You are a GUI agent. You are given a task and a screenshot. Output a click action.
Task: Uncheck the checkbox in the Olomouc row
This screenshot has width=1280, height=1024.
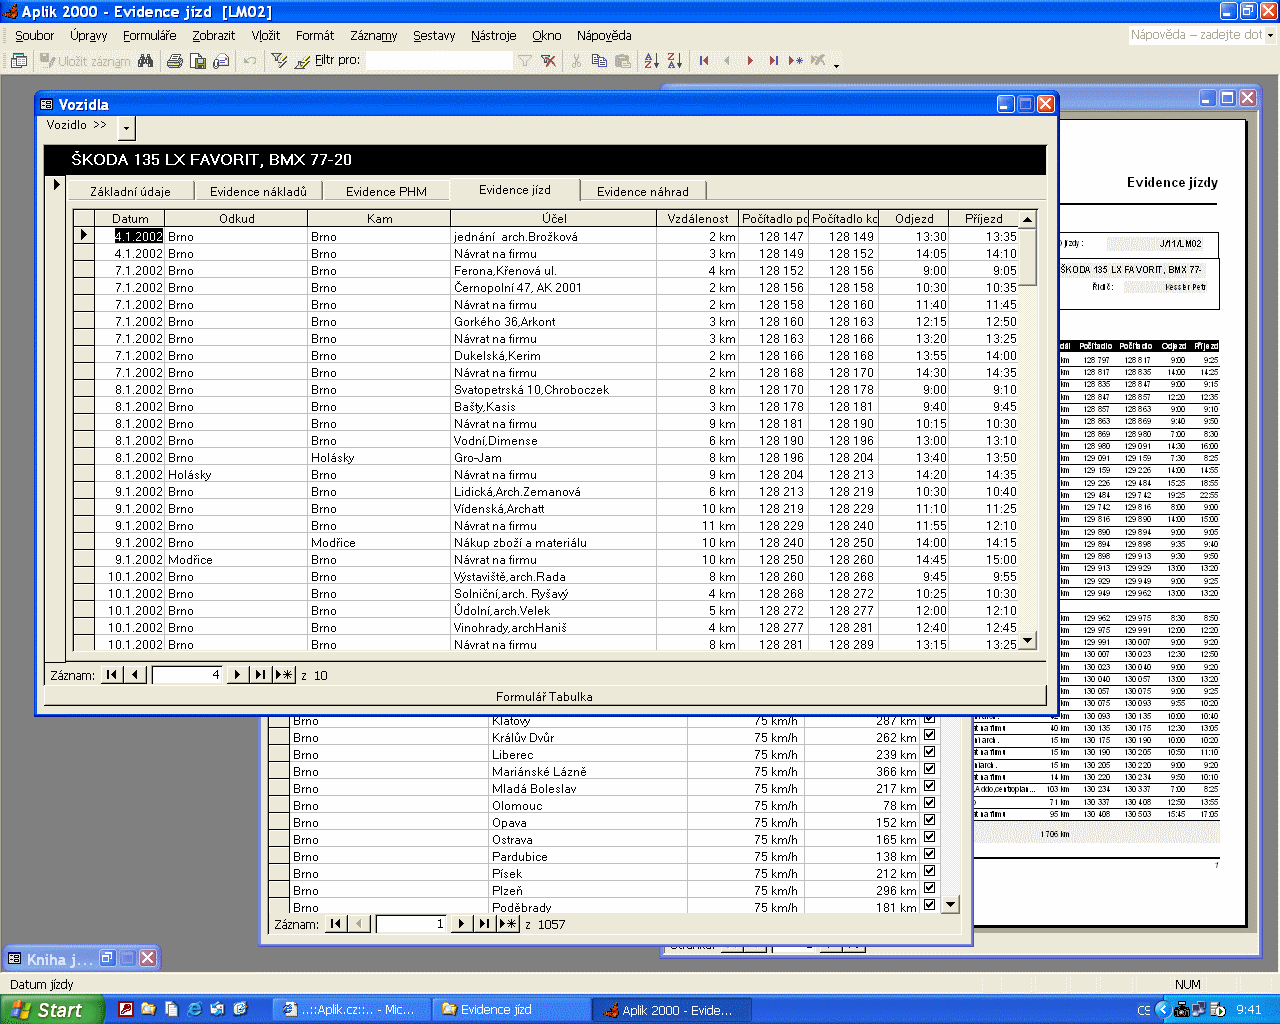(929, 803)
